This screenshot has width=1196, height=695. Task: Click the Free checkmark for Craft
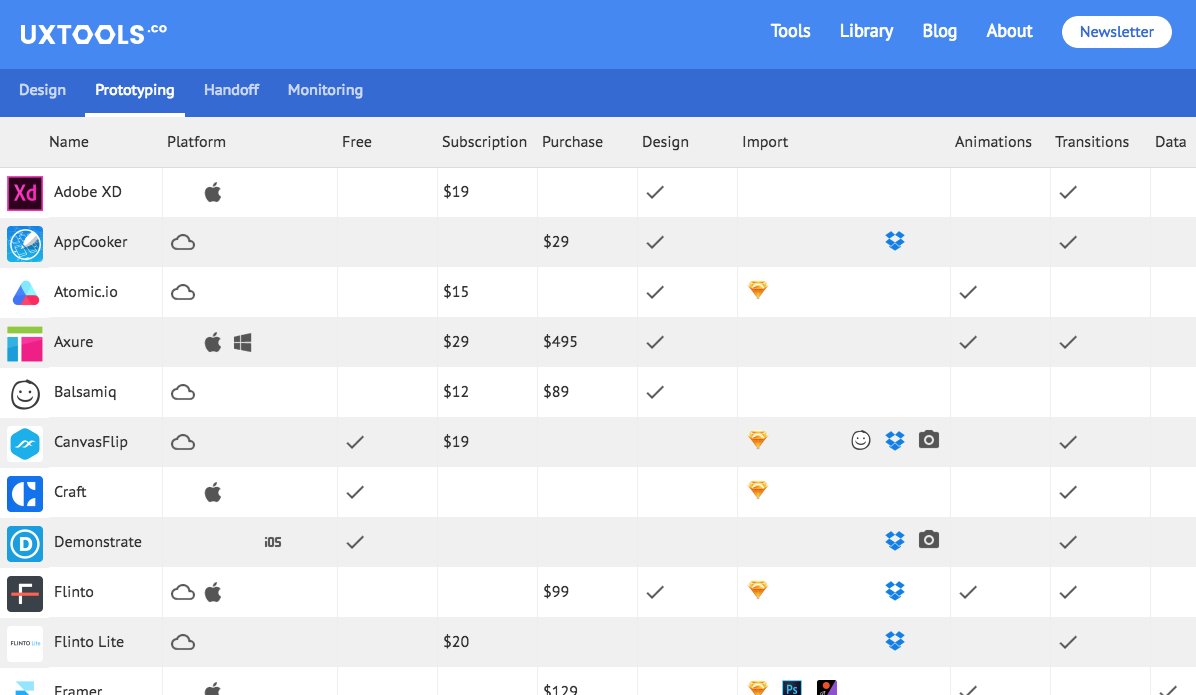(355, 493)
